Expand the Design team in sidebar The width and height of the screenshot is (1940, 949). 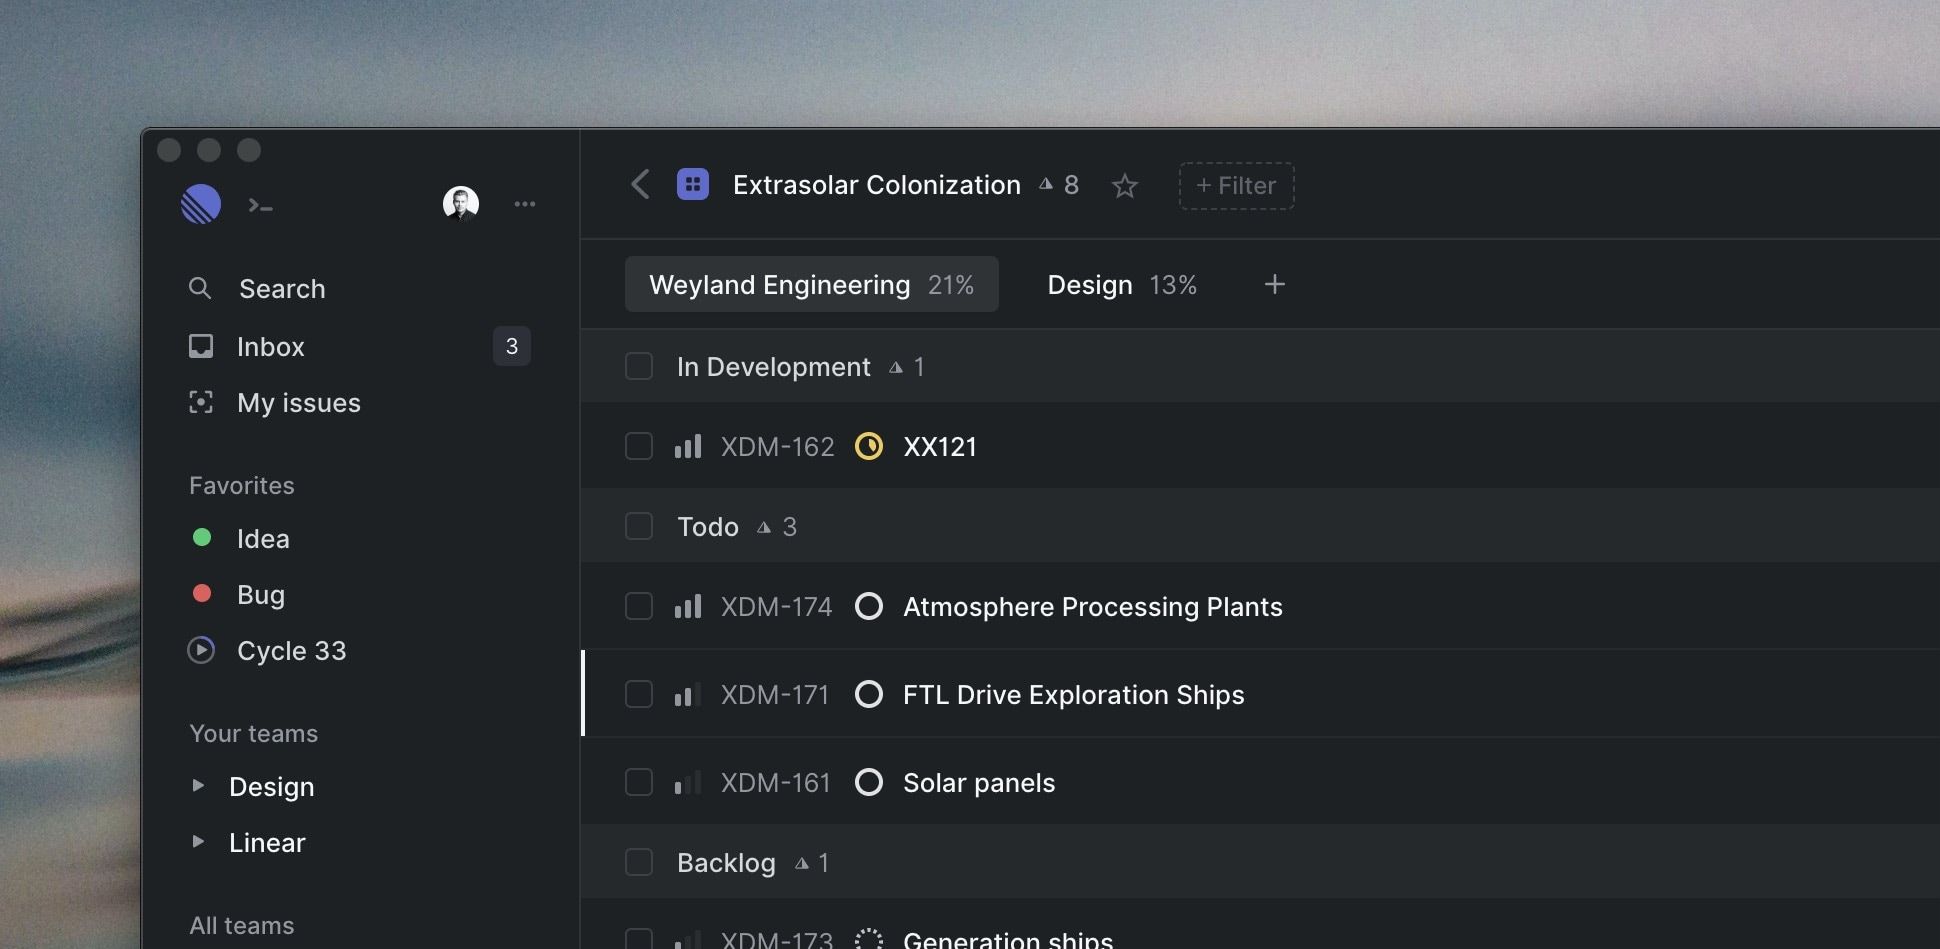[198, 786]
